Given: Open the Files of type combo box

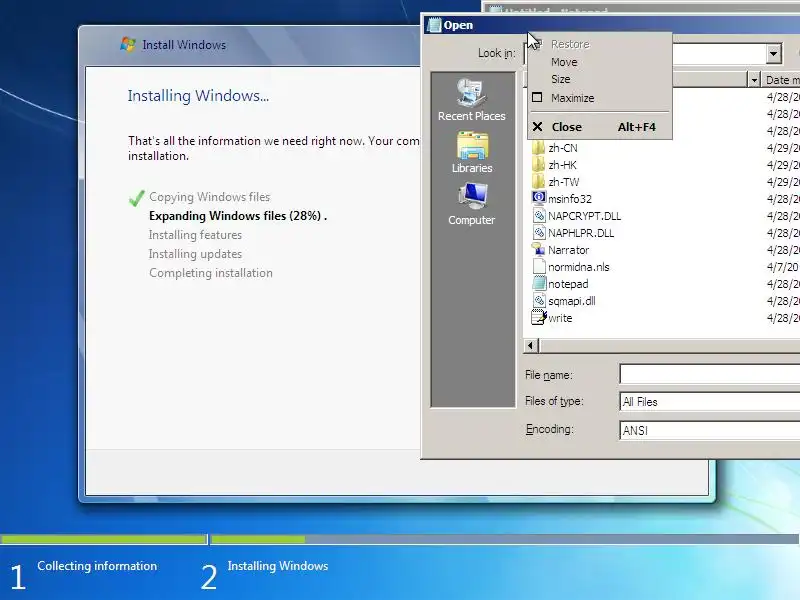Looking at the screenshot, I should 709,402.
